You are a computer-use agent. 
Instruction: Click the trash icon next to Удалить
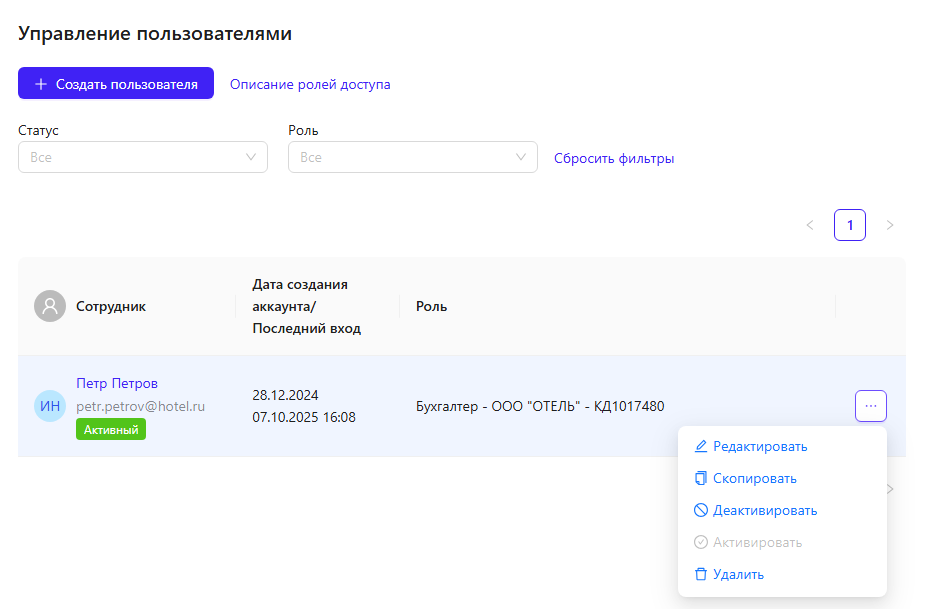[x=701, y=574]
